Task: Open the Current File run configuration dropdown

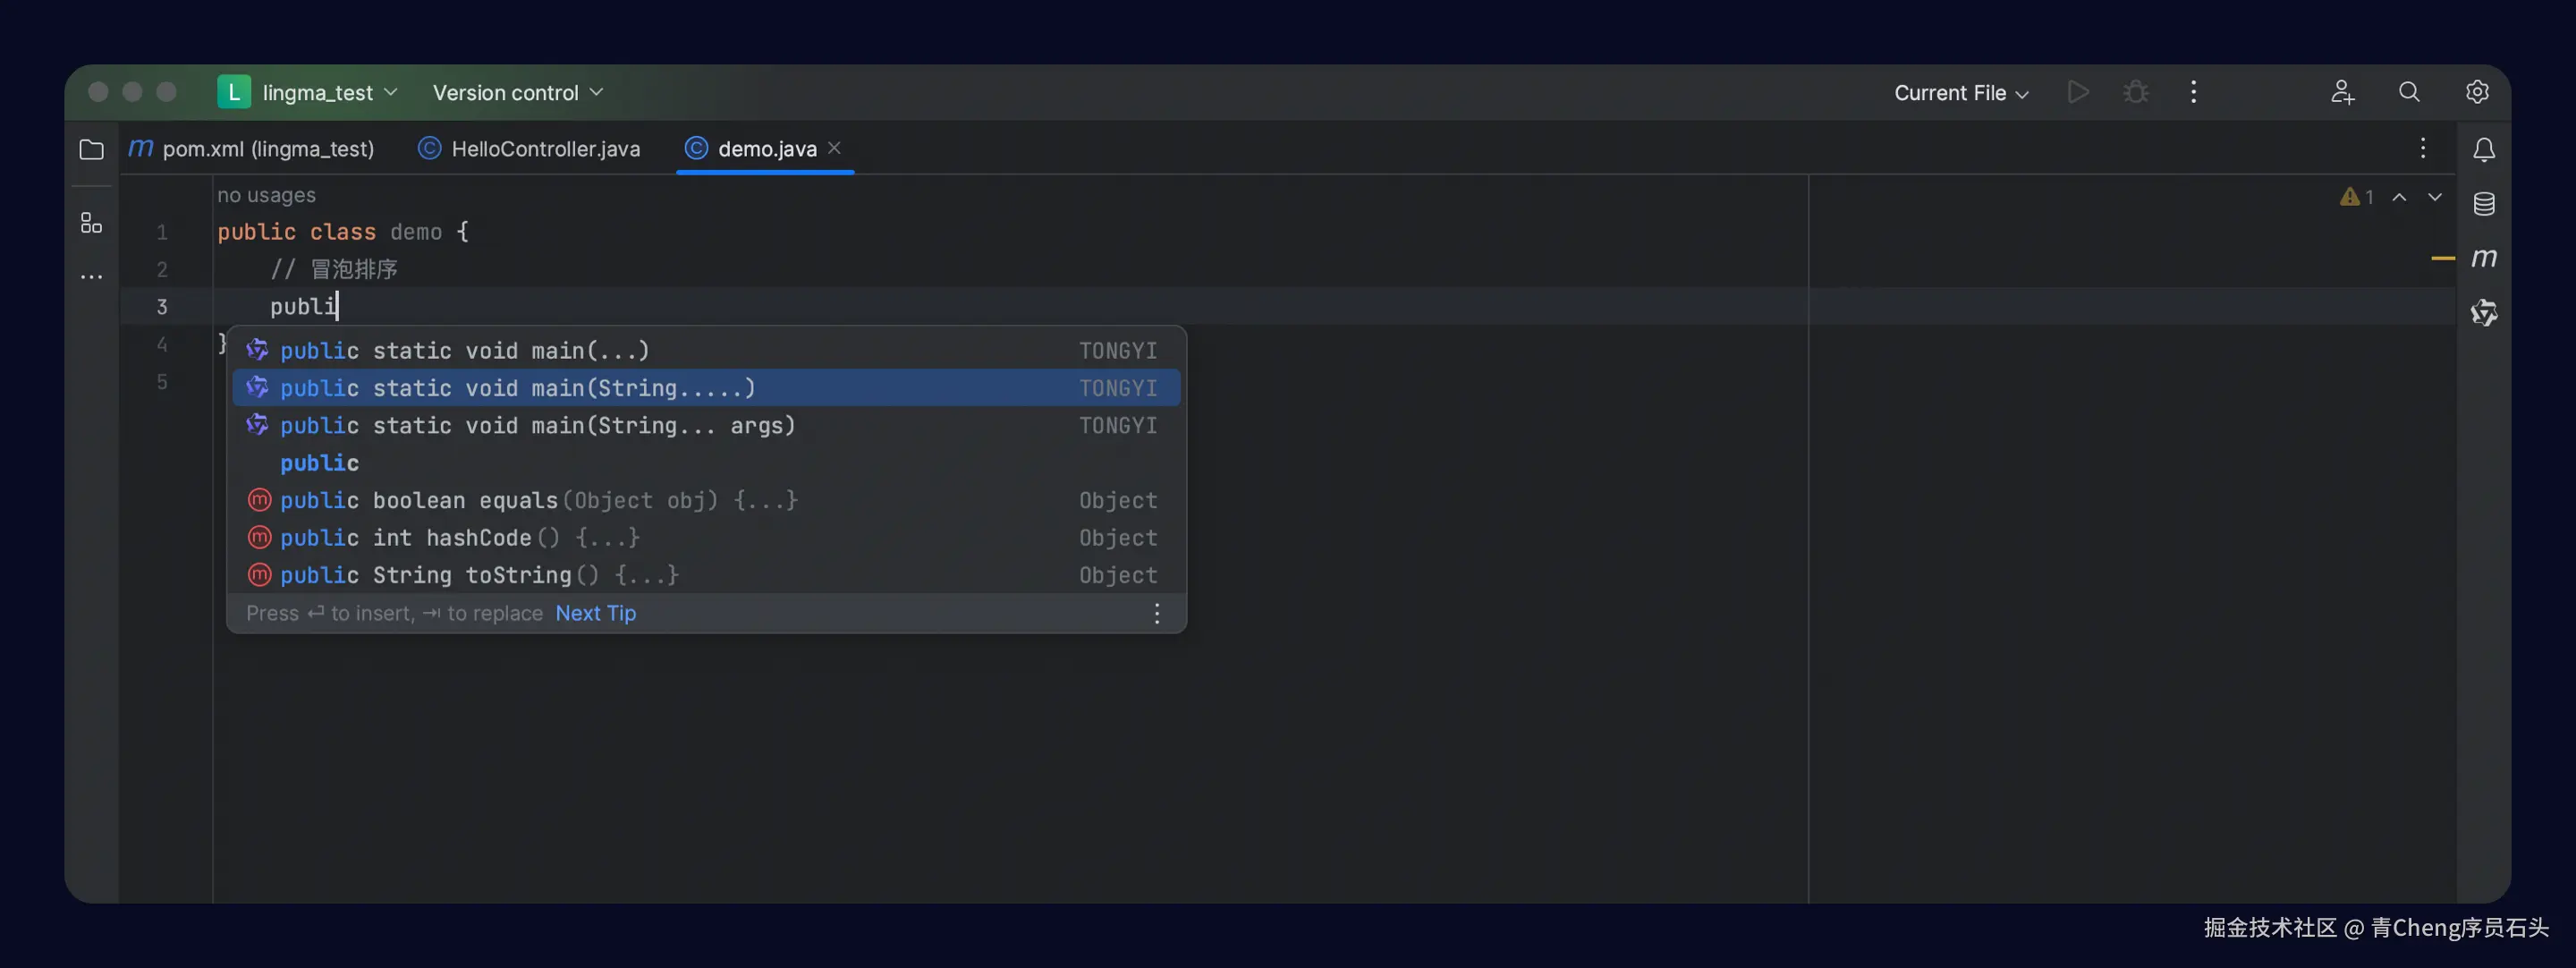Action: (1960, 92)
